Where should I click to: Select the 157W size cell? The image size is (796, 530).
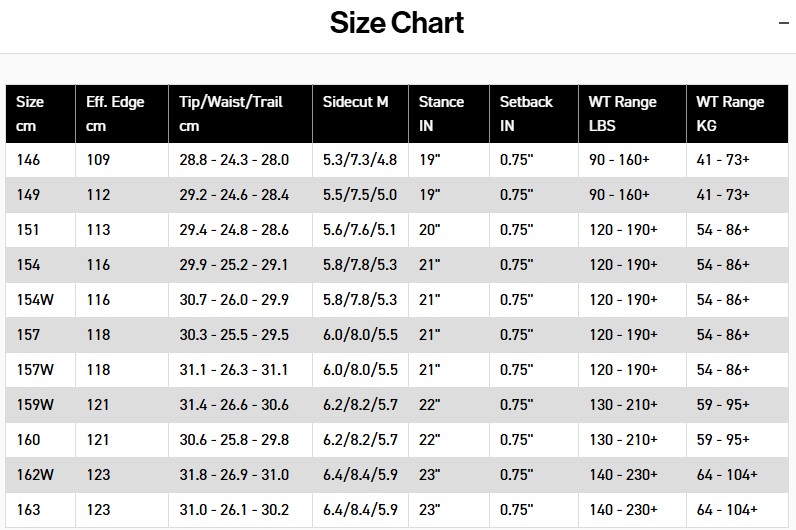[x=34, y=370]
